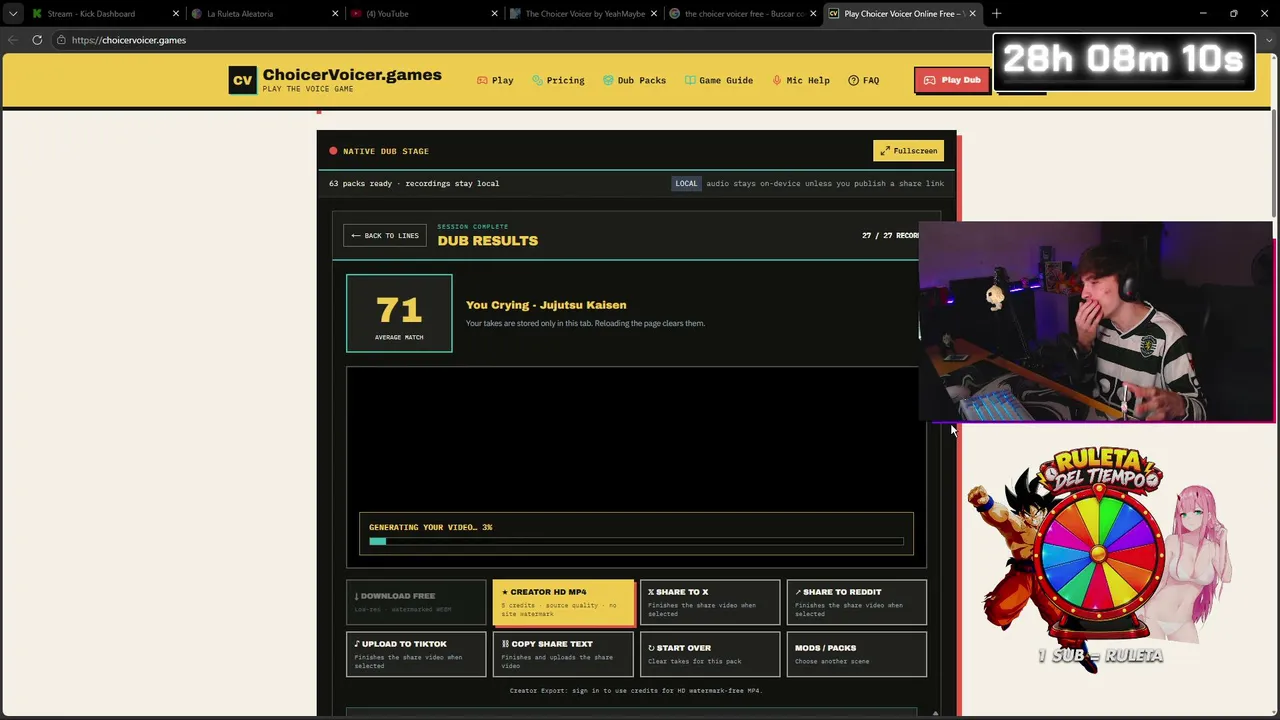Screen dimensions: 1280x720
Task: Go to Dub Packs
Action: pyautogui.click(x=634, y=80)
